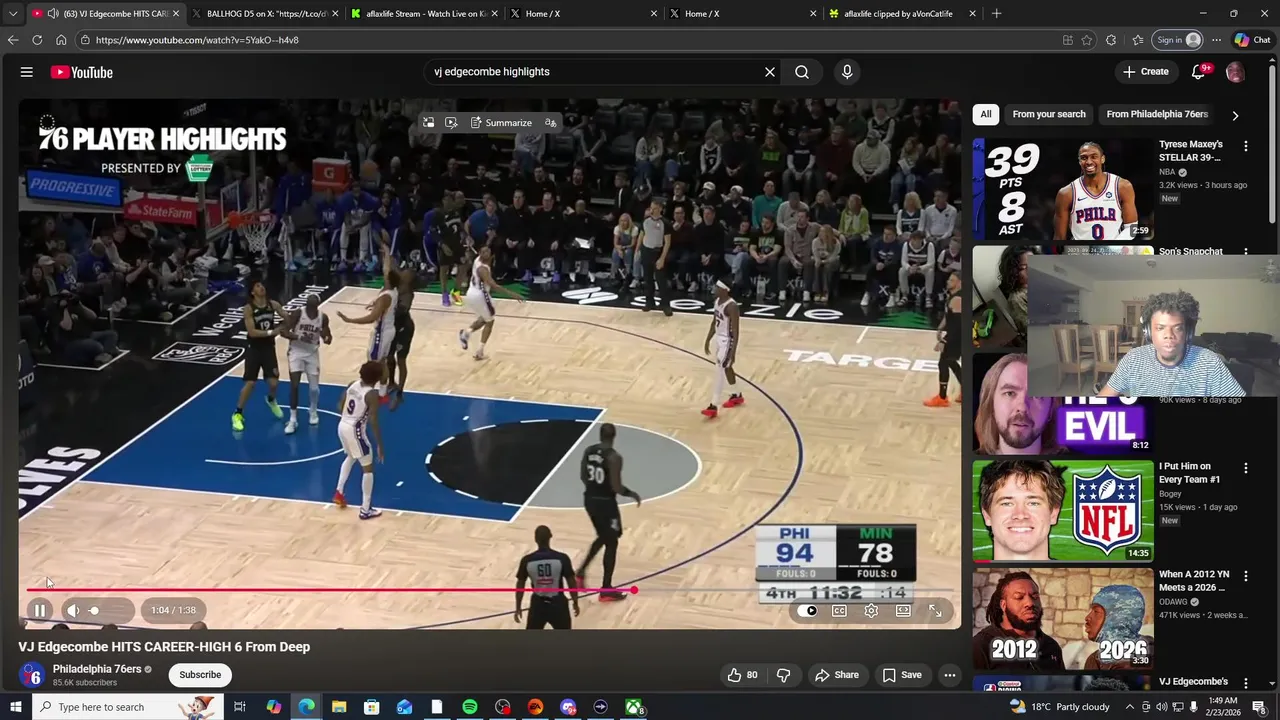Open options for Tyrese Maxey video
Viewport: 1280px width, 720px height.
tap(1246, 146)
